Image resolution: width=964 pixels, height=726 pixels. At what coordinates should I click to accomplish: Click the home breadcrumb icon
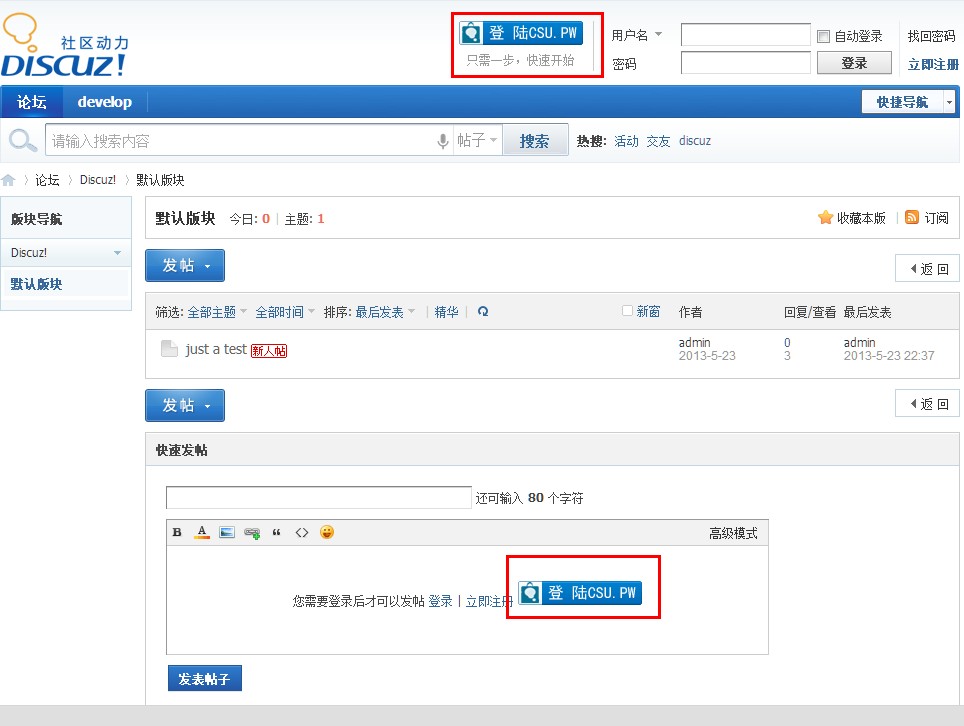pos(9,180)
